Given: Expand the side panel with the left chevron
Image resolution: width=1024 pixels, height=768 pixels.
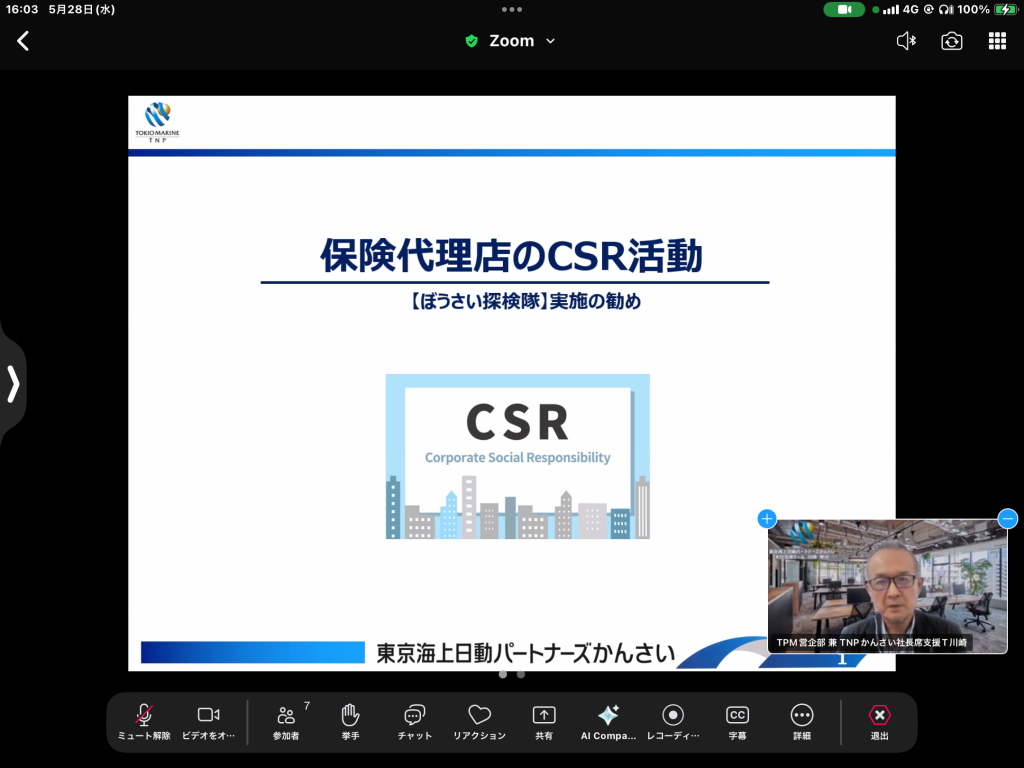Looking at the screenshot, I should (13, 383).
